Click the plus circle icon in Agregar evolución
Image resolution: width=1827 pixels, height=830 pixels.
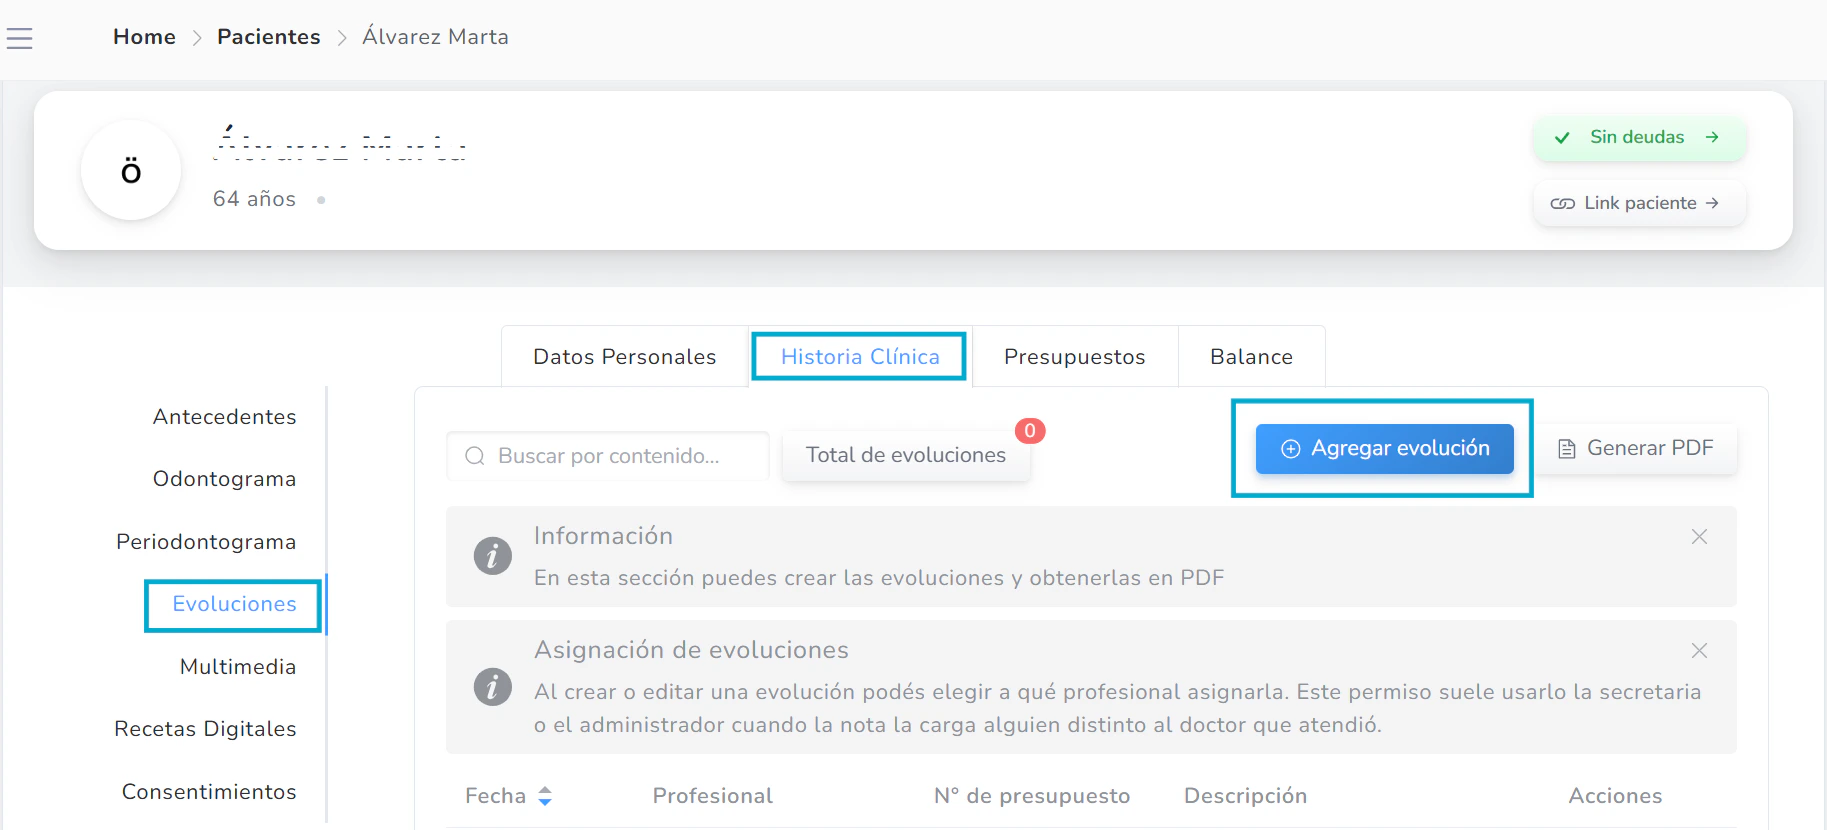pos(1291,449)
